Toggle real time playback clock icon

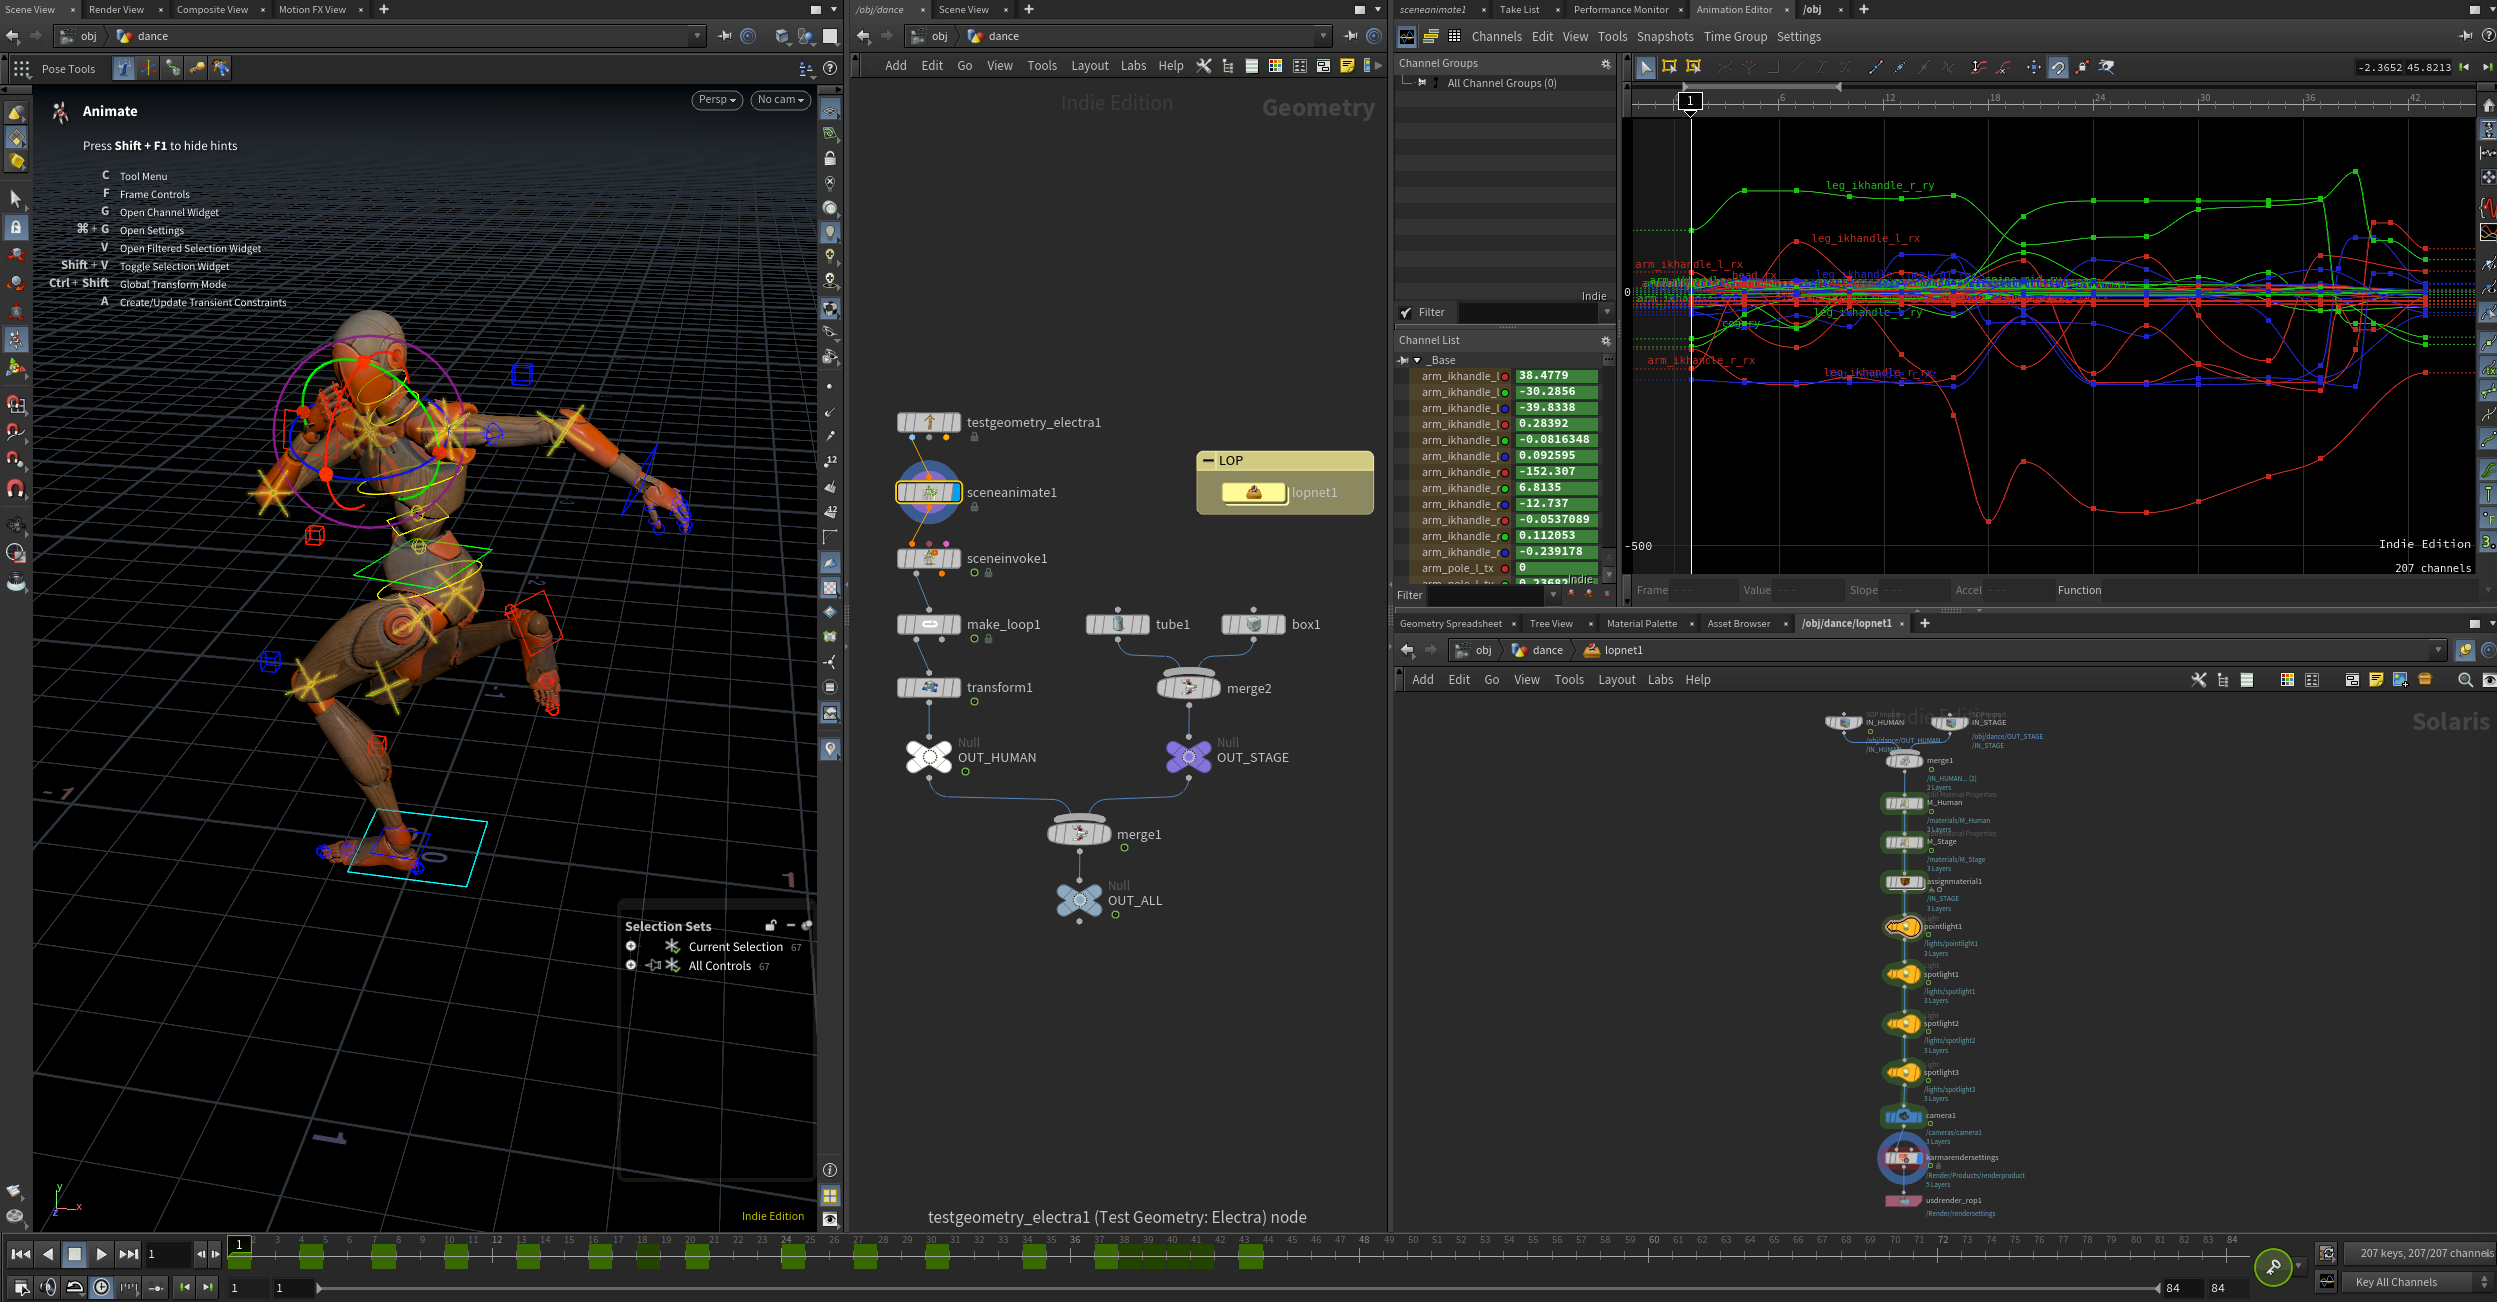tap(101, 1288)
